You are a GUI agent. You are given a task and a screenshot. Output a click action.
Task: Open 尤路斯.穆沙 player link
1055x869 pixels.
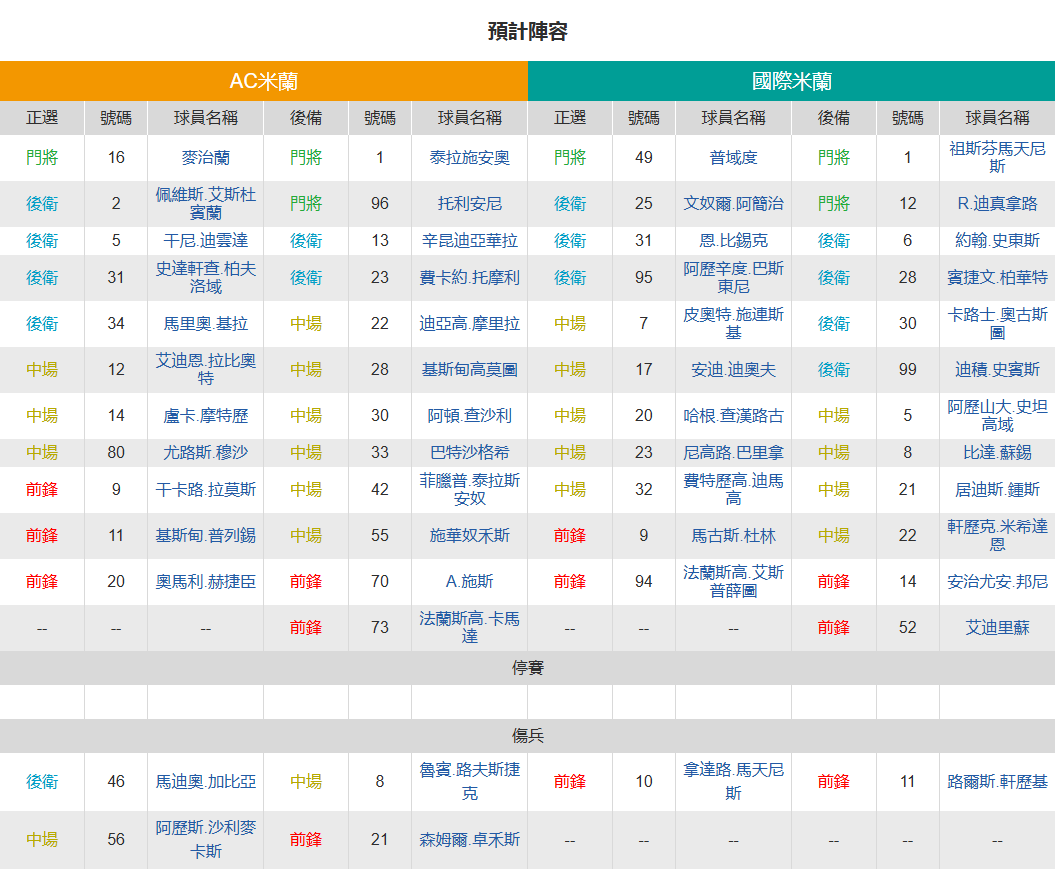(x=205, y=452)
